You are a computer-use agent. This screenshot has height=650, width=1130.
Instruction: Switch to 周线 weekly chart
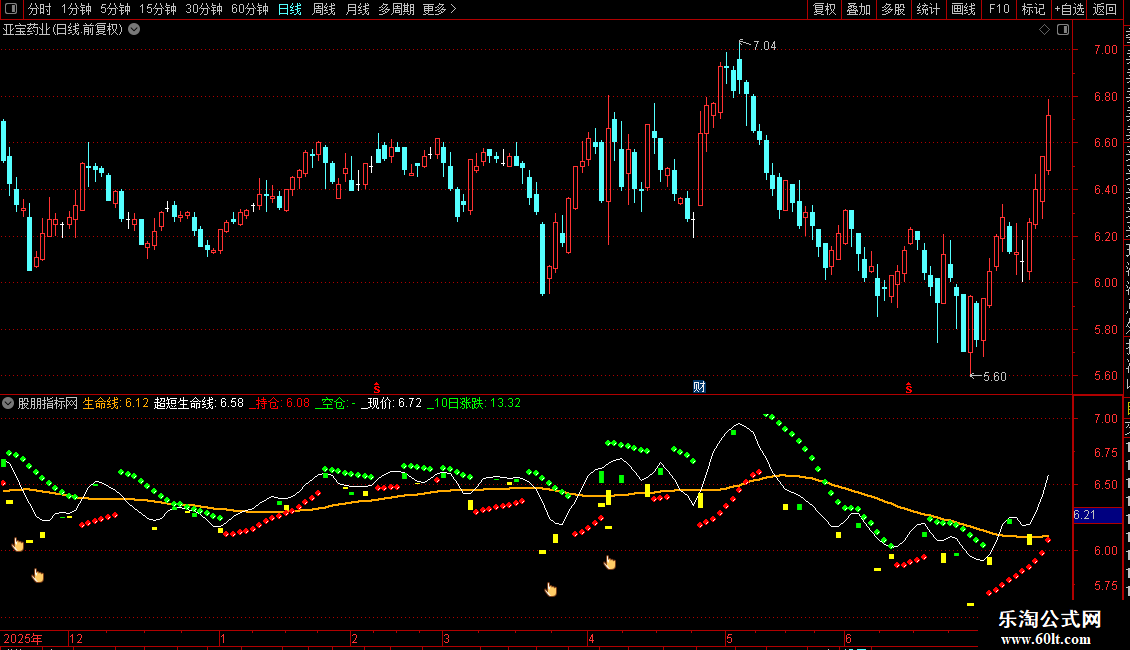324,9
